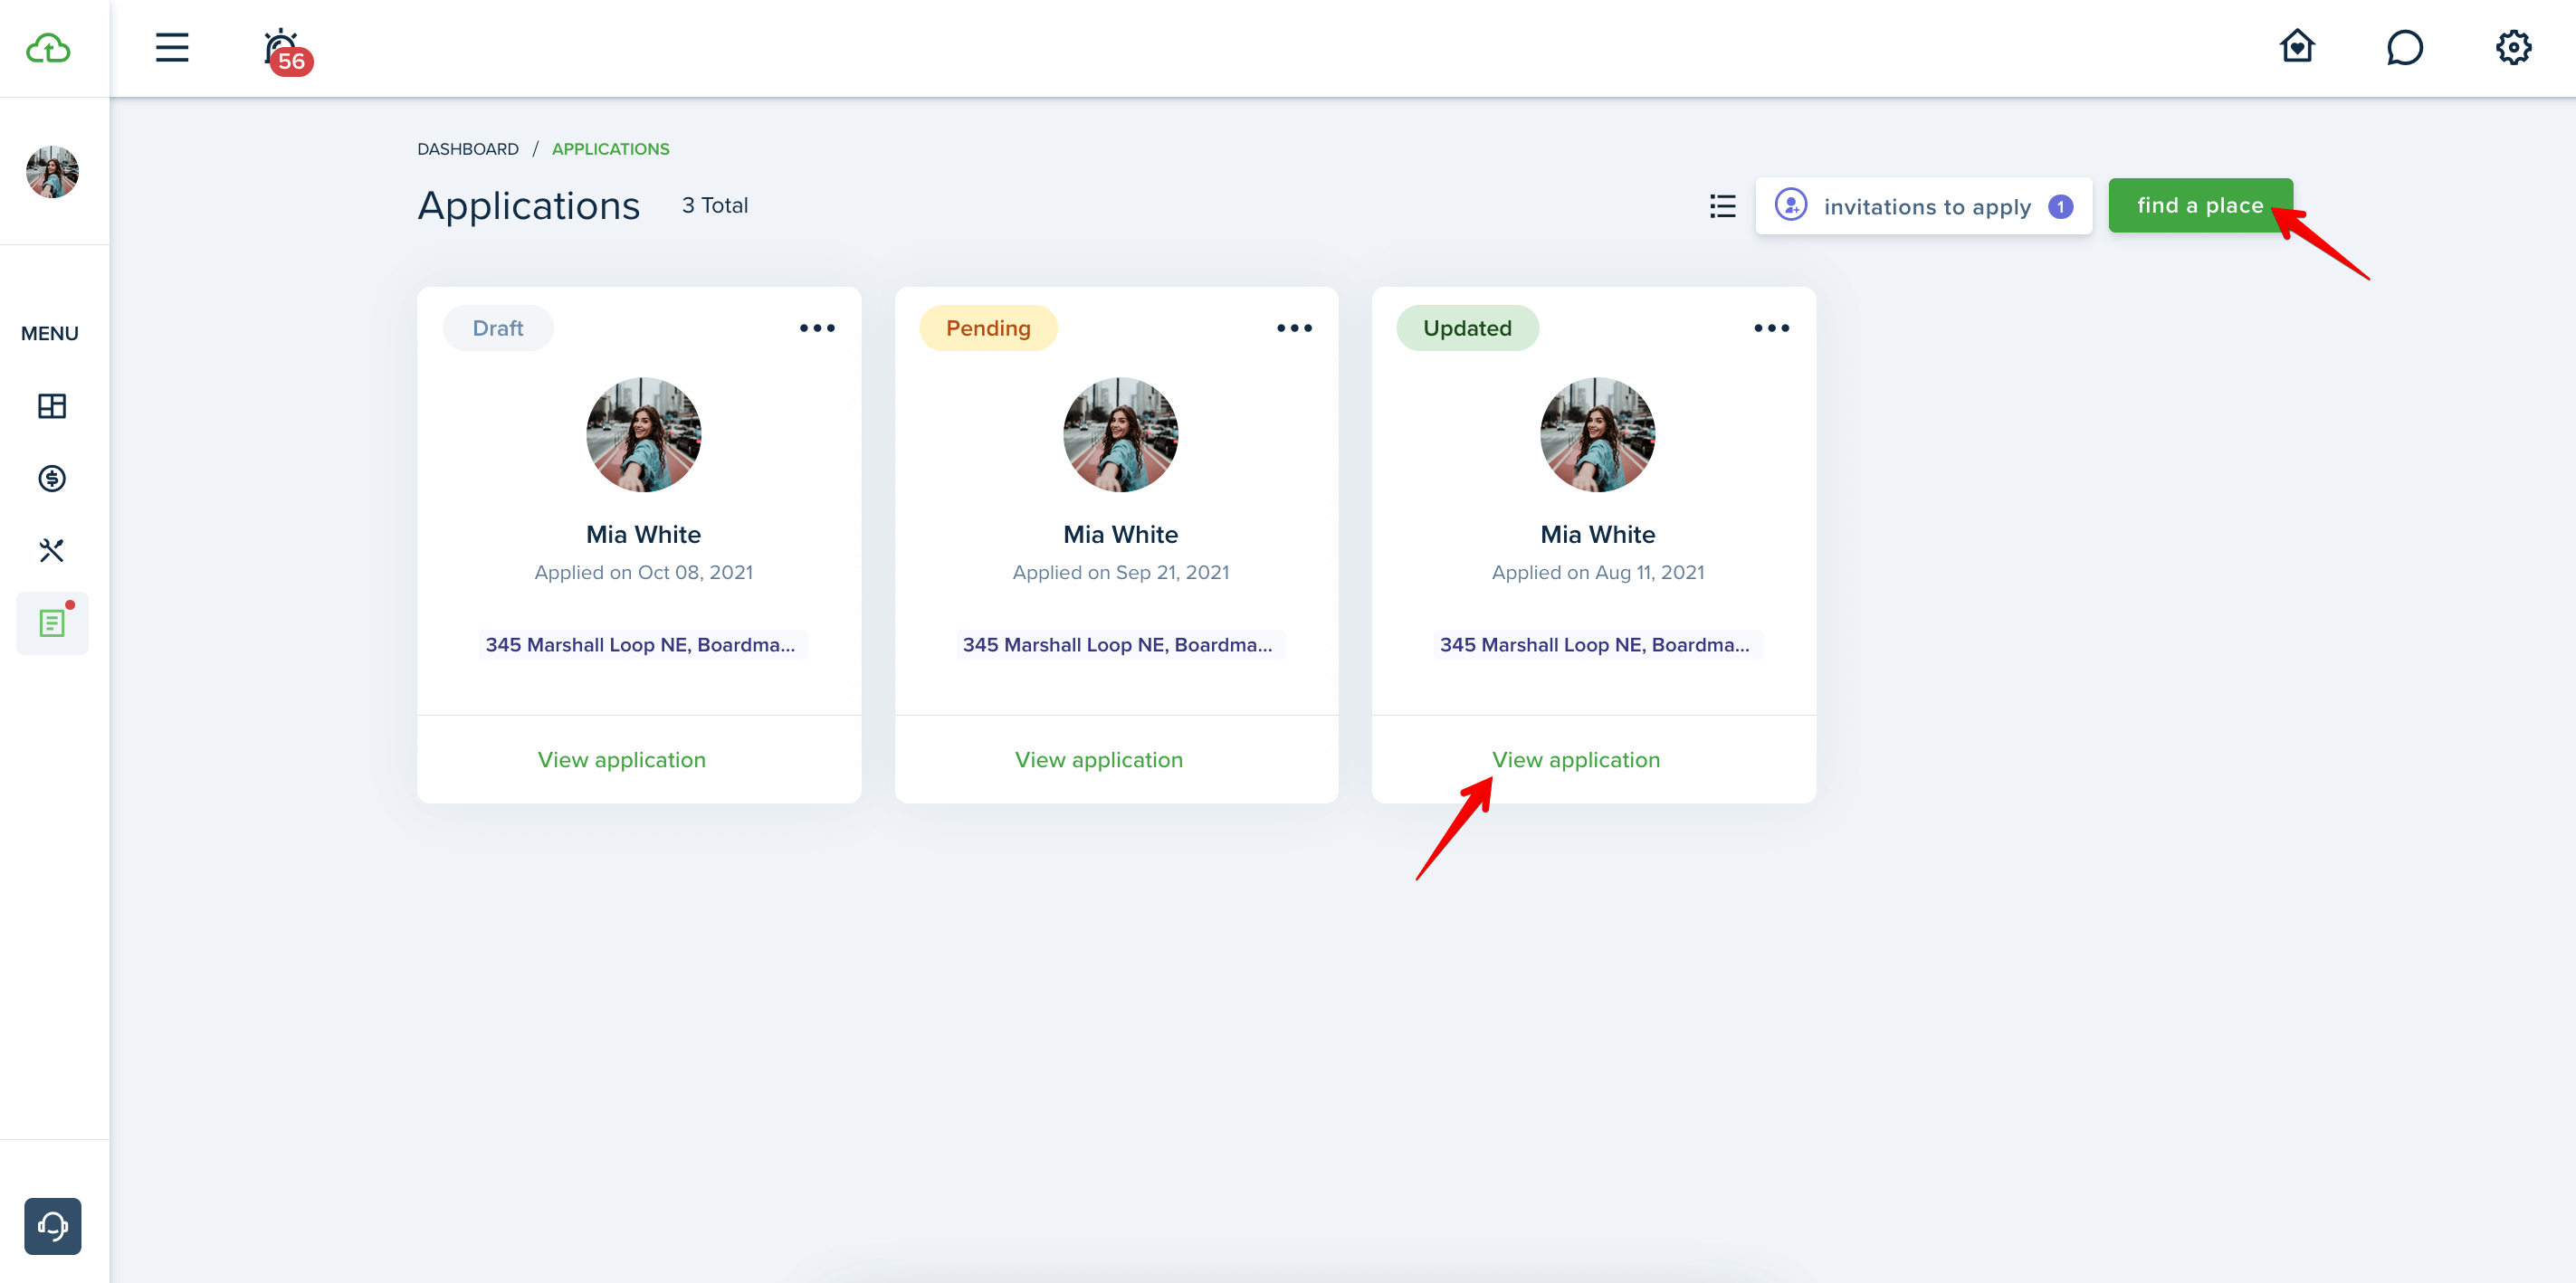Click APPLICATIONS breadcrumb

click(611, 149)
